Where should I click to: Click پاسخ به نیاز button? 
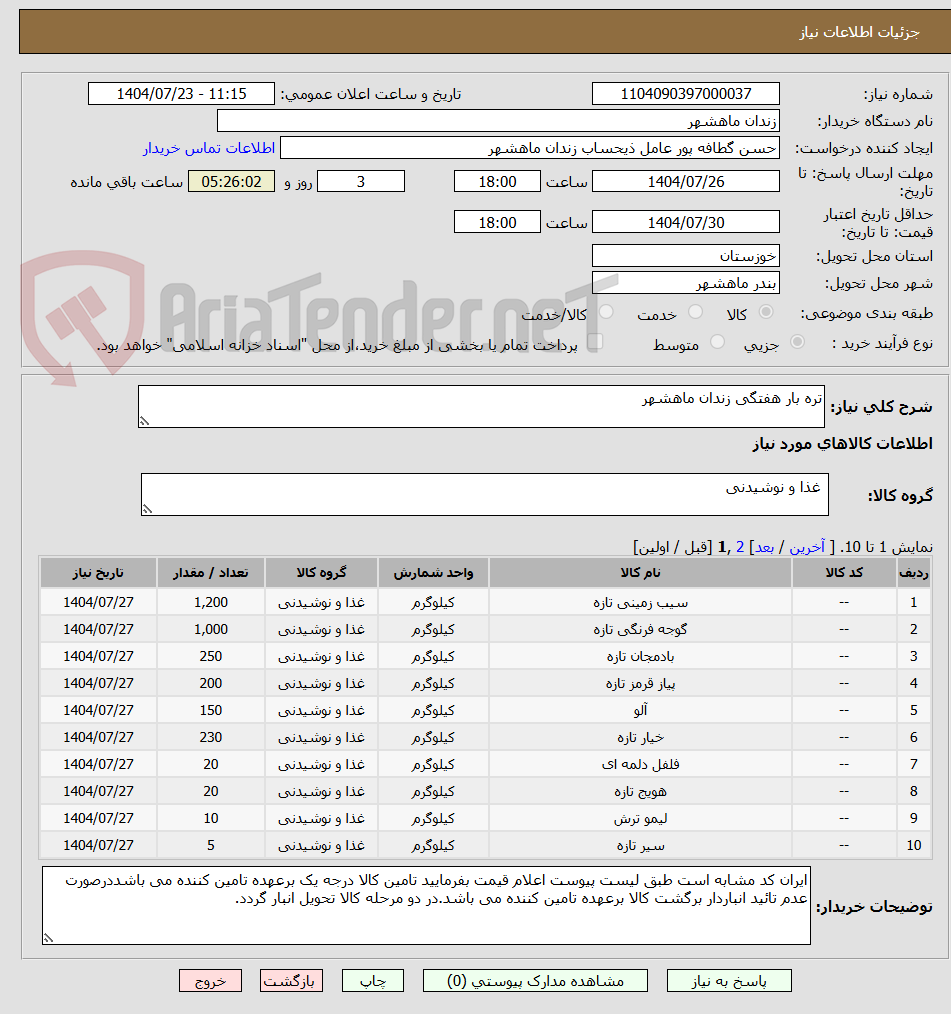[729, 981]
